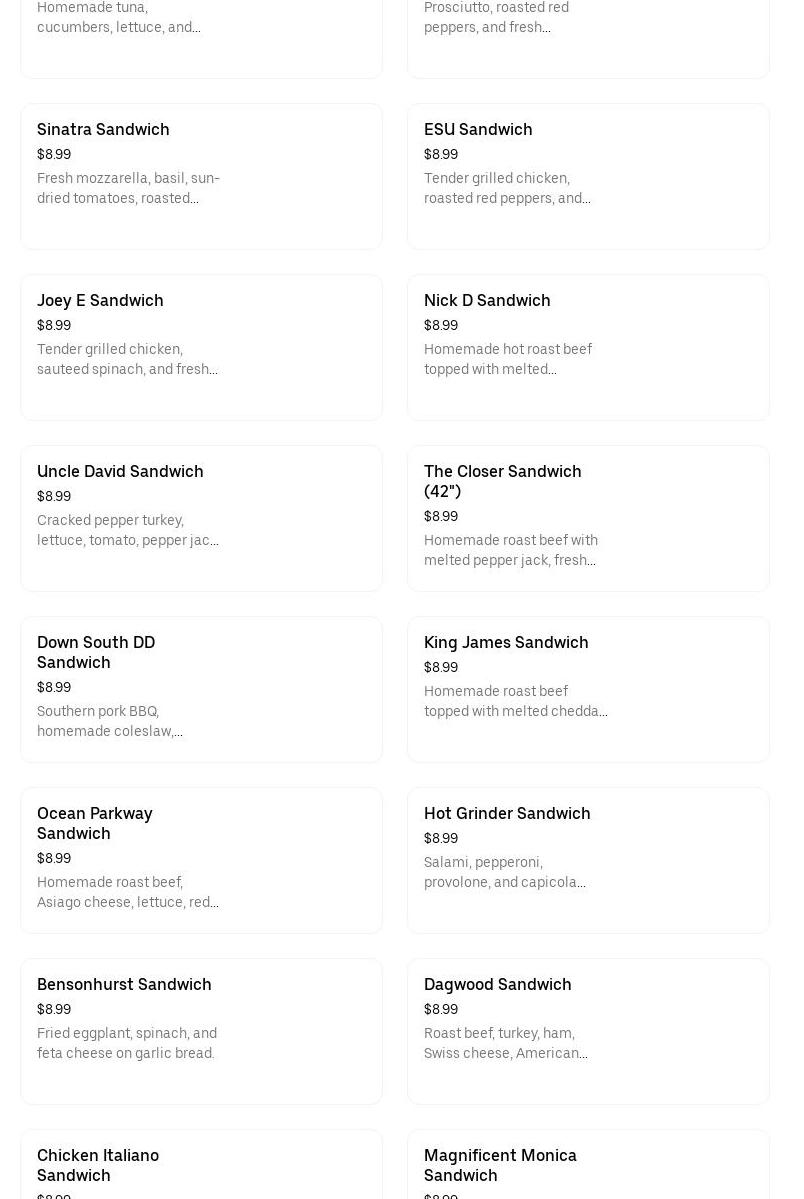Open the Sinatra Sandwich menu item

[x=103, y=130]
